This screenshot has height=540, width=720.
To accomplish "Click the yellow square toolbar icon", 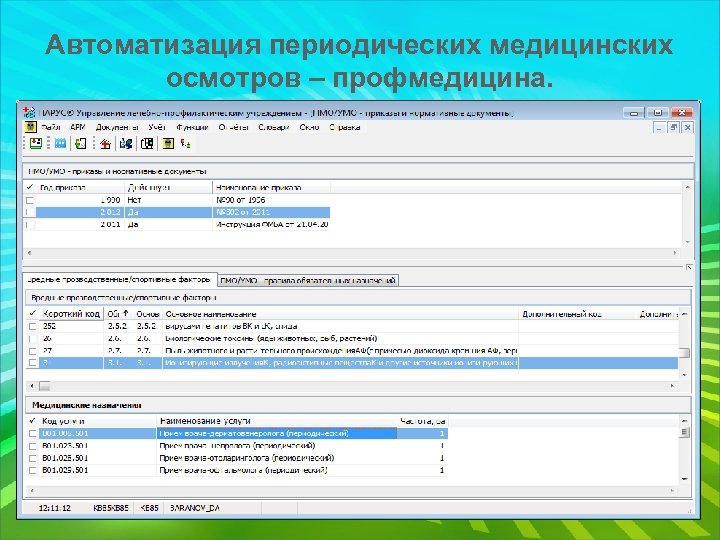I will click(x=168, y=144).
